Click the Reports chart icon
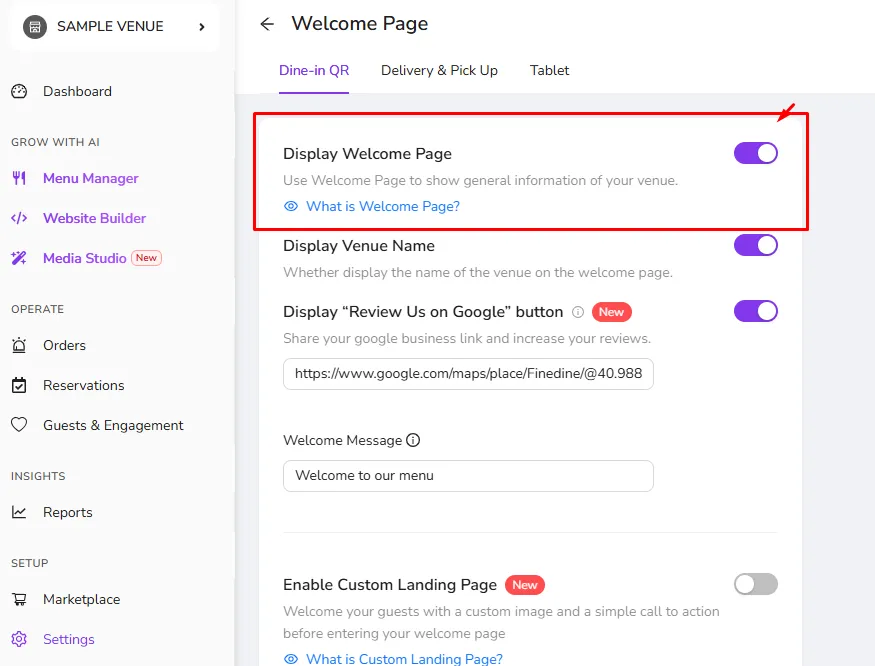 tap(19, 512)
